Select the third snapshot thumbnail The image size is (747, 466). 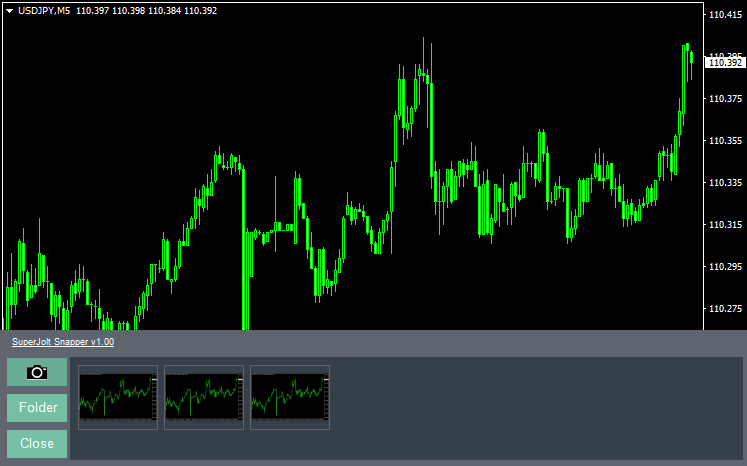[x=290, y=397]
